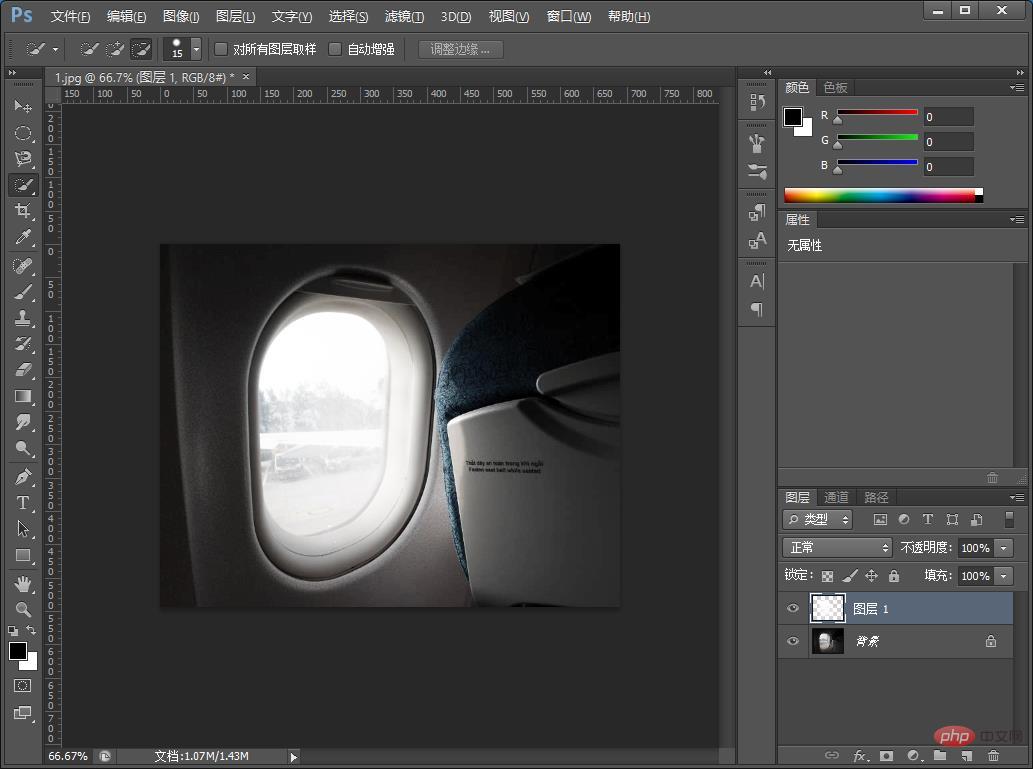Select the Clone Stamp tool
The image size is (1033, 769).
[23, 318]
